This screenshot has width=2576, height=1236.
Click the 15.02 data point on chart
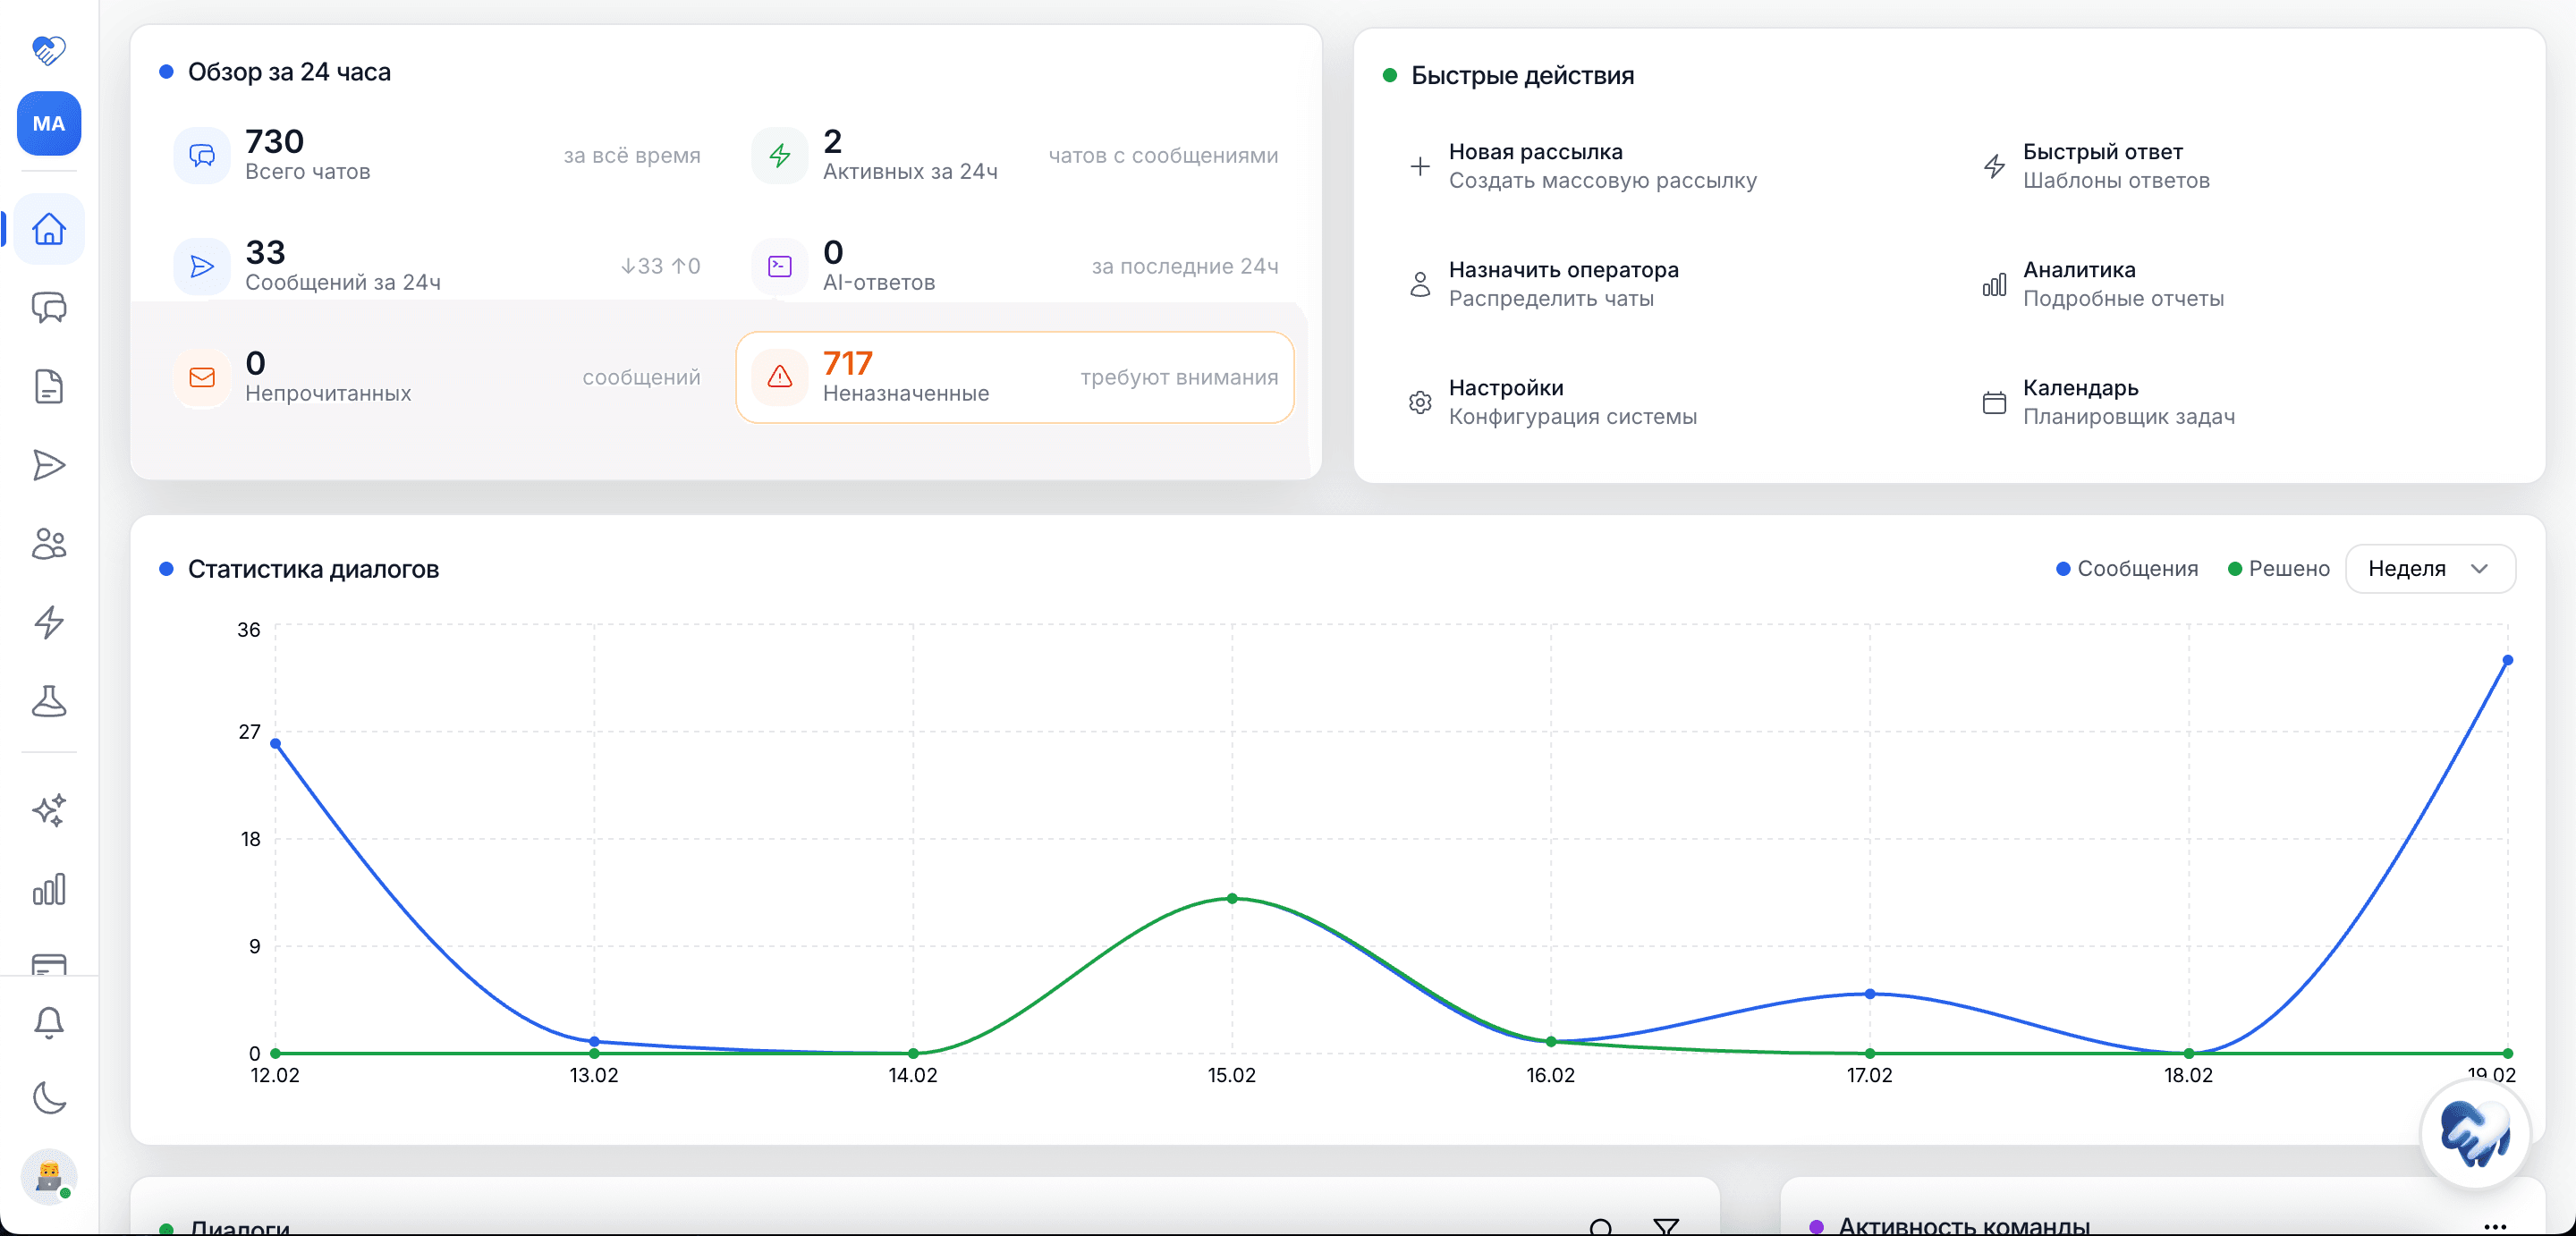point(1231,898)
